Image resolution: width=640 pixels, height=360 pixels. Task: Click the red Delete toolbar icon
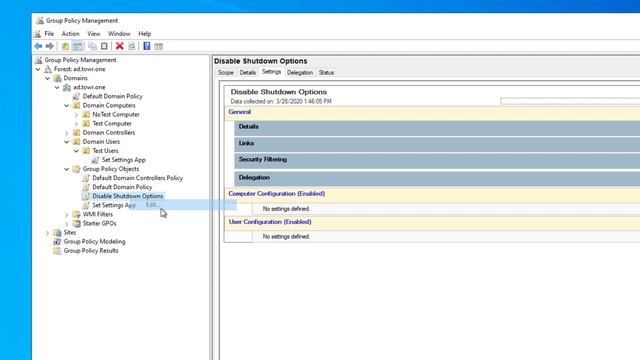coord(120,46)
